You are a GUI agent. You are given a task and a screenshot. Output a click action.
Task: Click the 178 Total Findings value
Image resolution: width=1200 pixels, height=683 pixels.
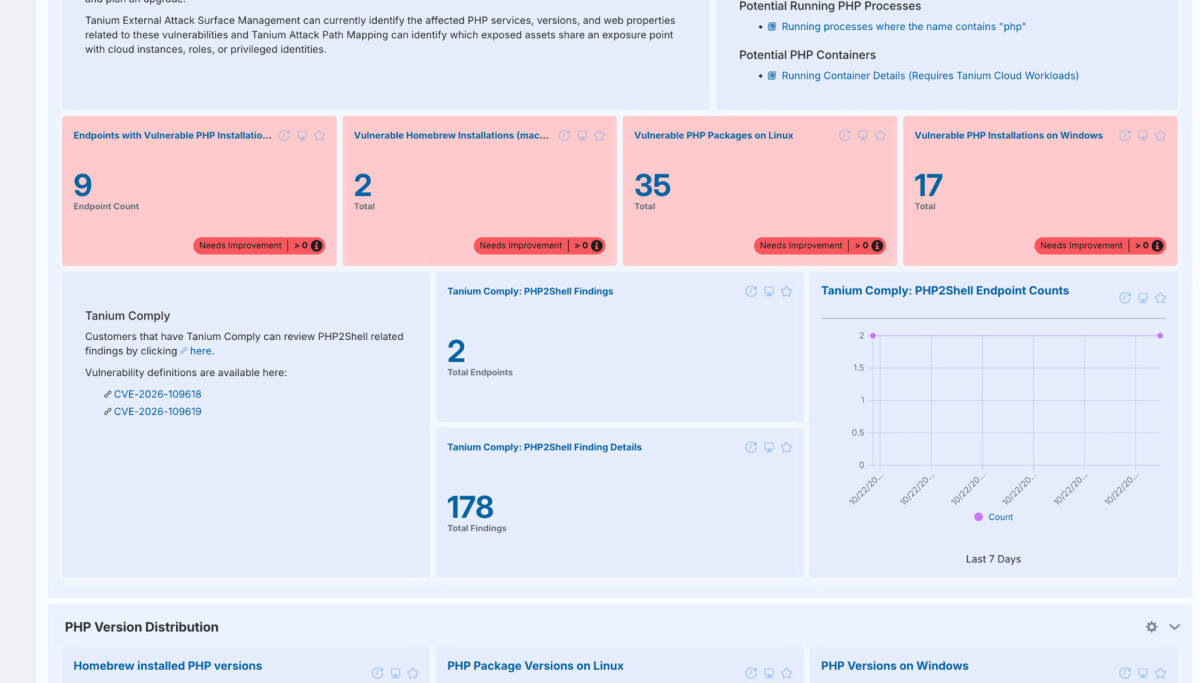[x=470, y=507]
